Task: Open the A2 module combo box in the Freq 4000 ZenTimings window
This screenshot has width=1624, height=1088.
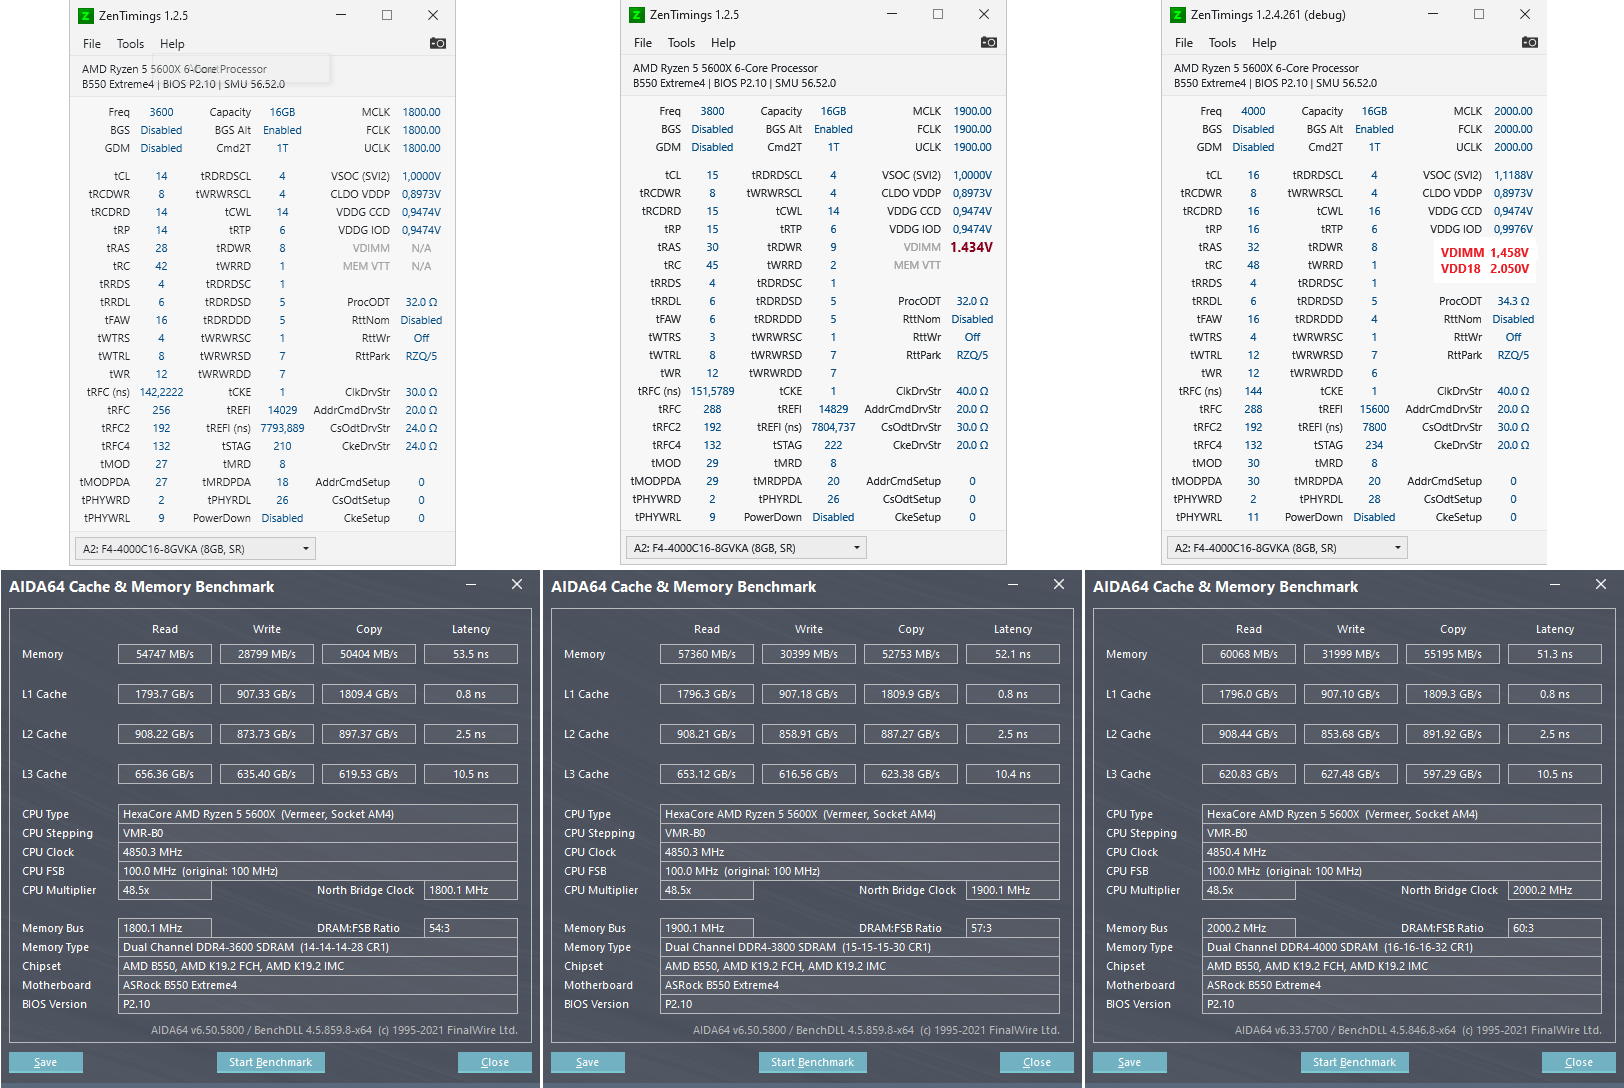Action: (x=1287, y=548)
